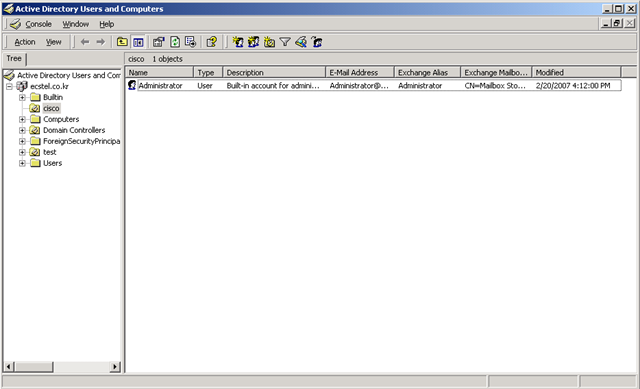Image resolution: width=640 pixels, height=389 pixels.
Task: Sort by Exchange Mailbox column header
Action: (496, 73)
